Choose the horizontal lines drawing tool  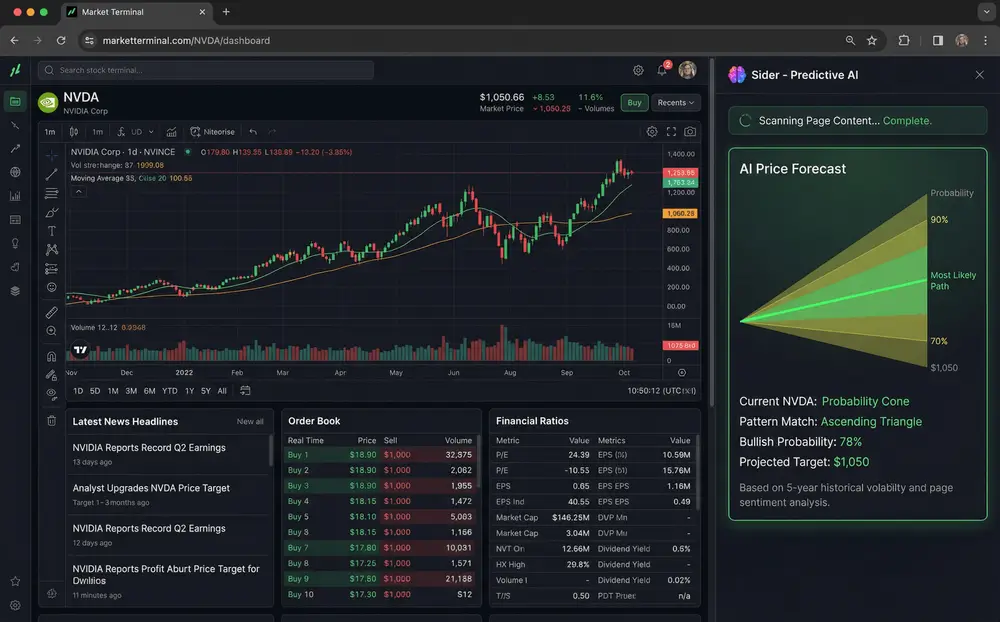pos(52,193)
